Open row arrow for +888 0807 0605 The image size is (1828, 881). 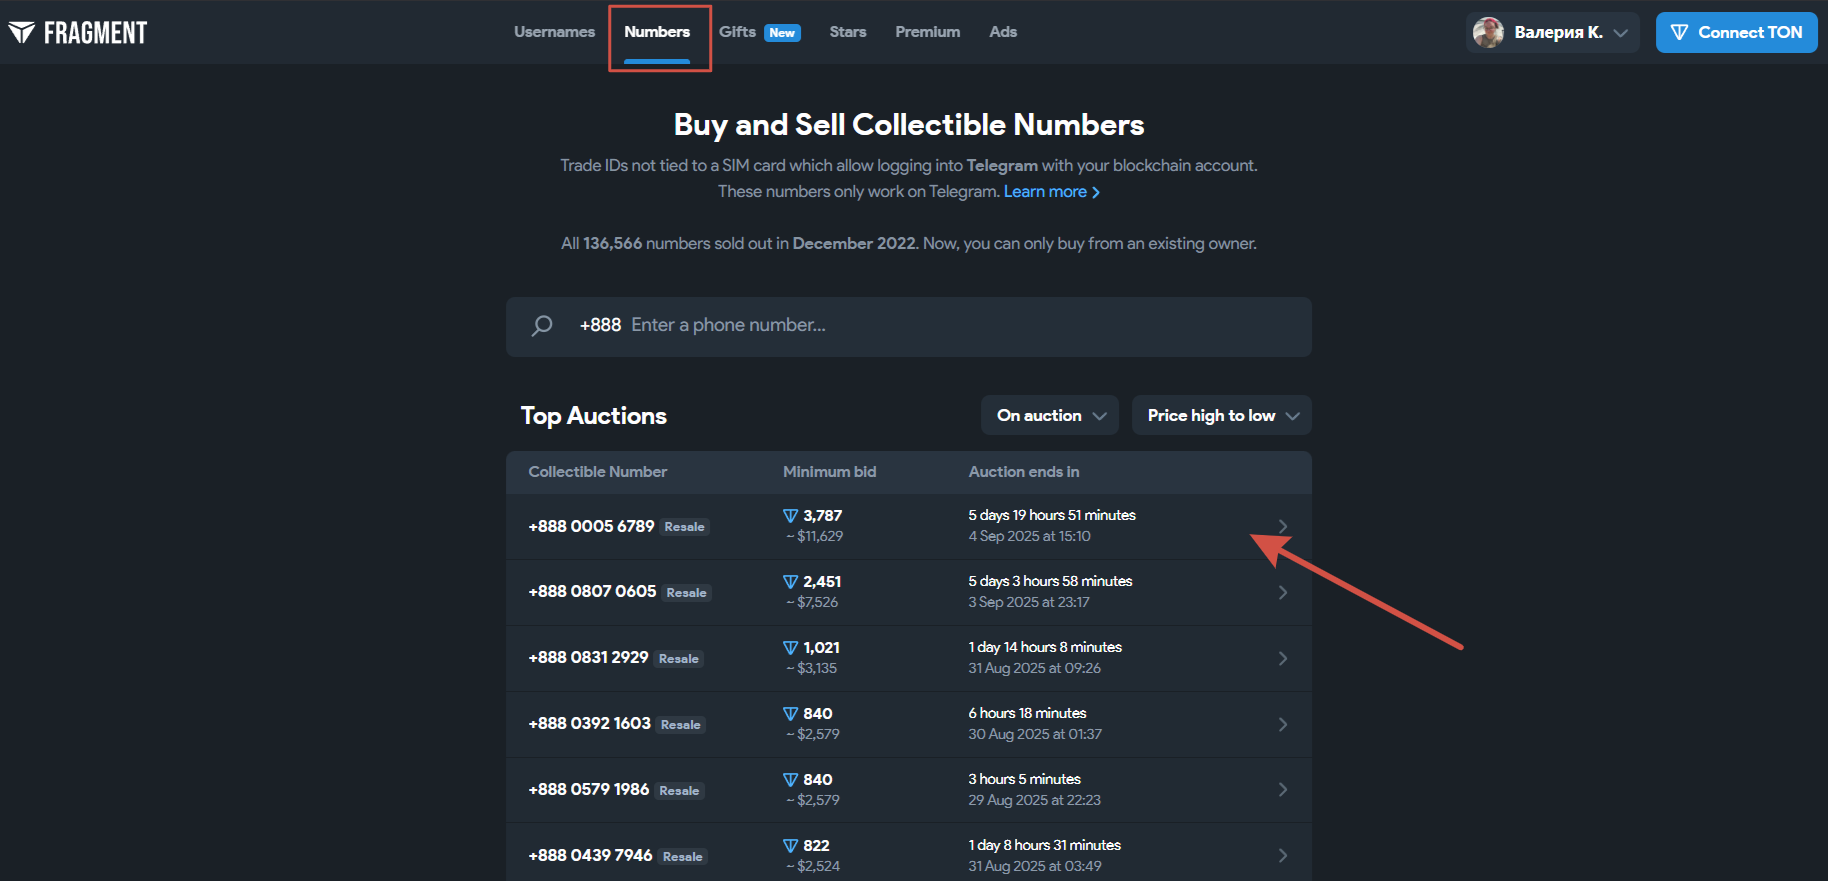(1283, 592)
